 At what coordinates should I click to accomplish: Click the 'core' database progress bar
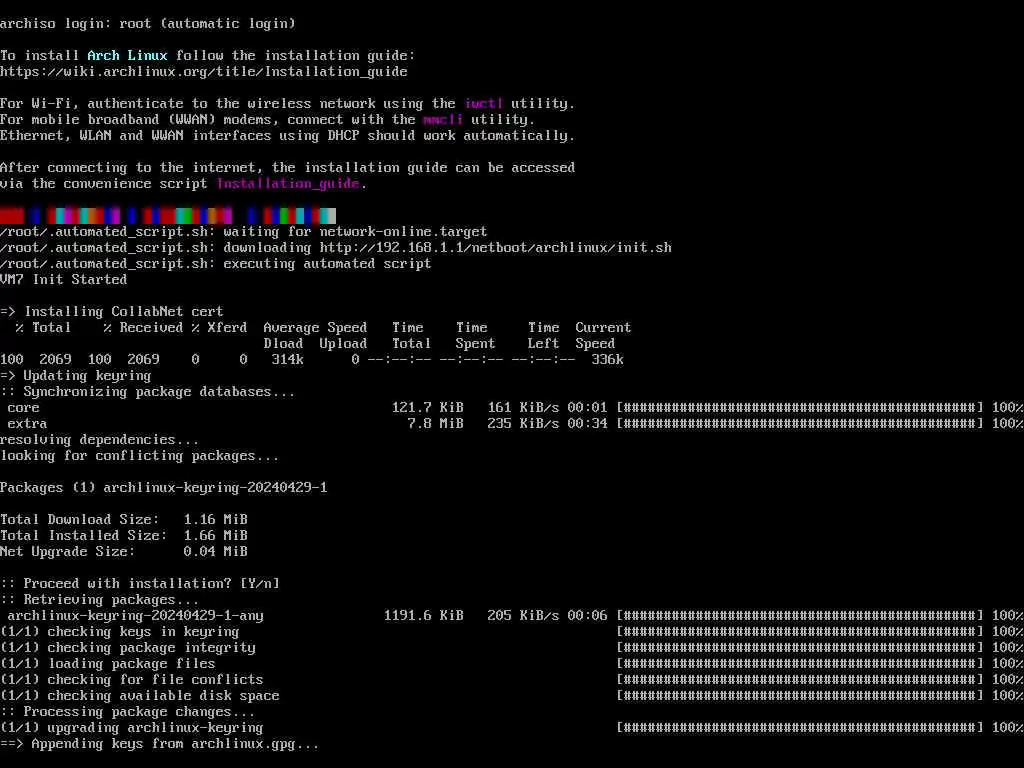pos(800,408)
